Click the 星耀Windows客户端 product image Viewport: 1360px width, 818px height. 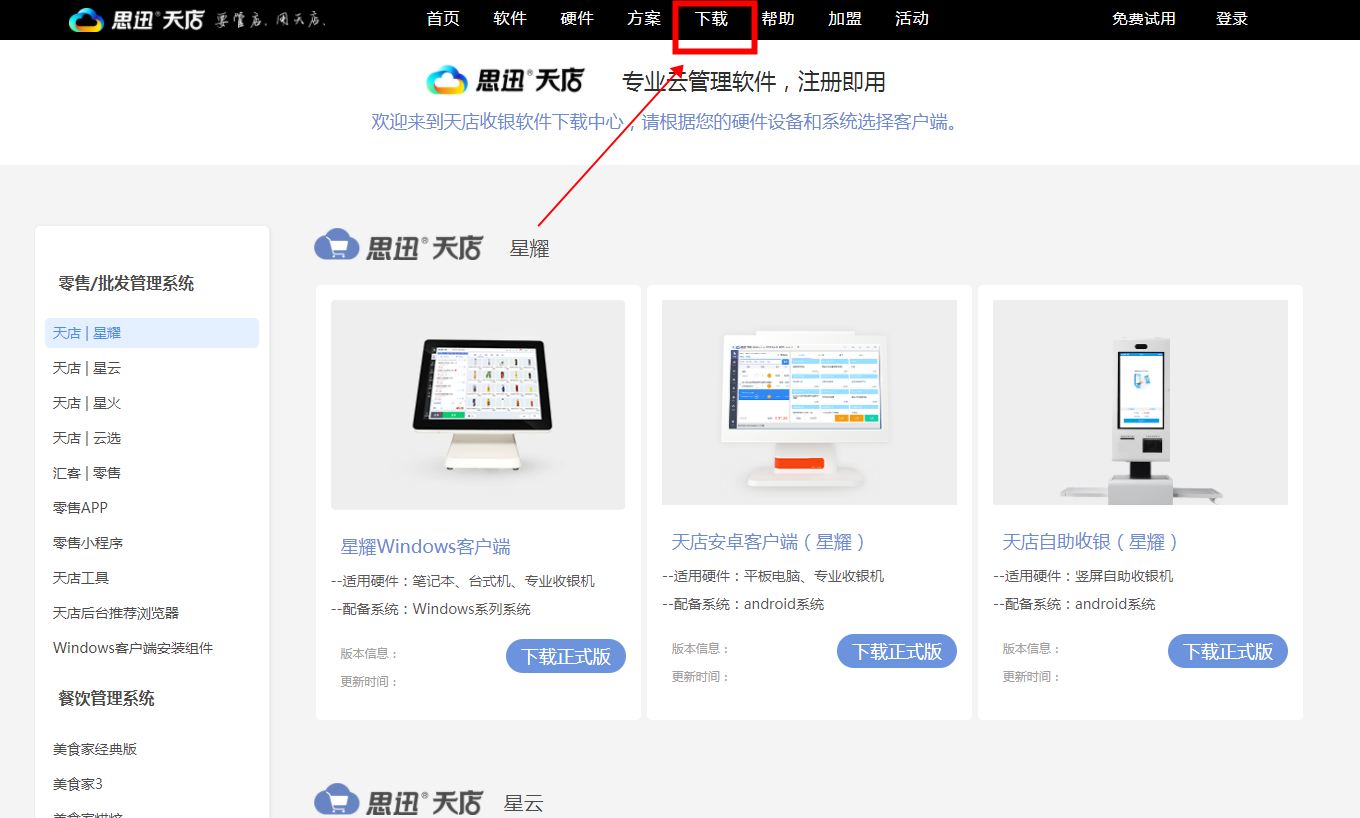(478, 405)
